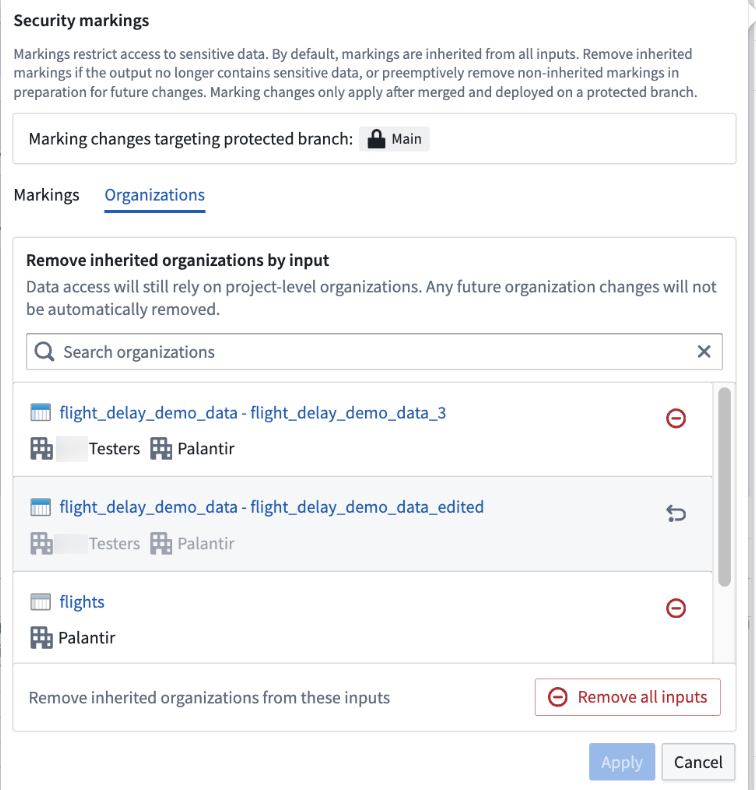Open the flight_delay_demo_data_3 dataset link

[x=253, y=412]
